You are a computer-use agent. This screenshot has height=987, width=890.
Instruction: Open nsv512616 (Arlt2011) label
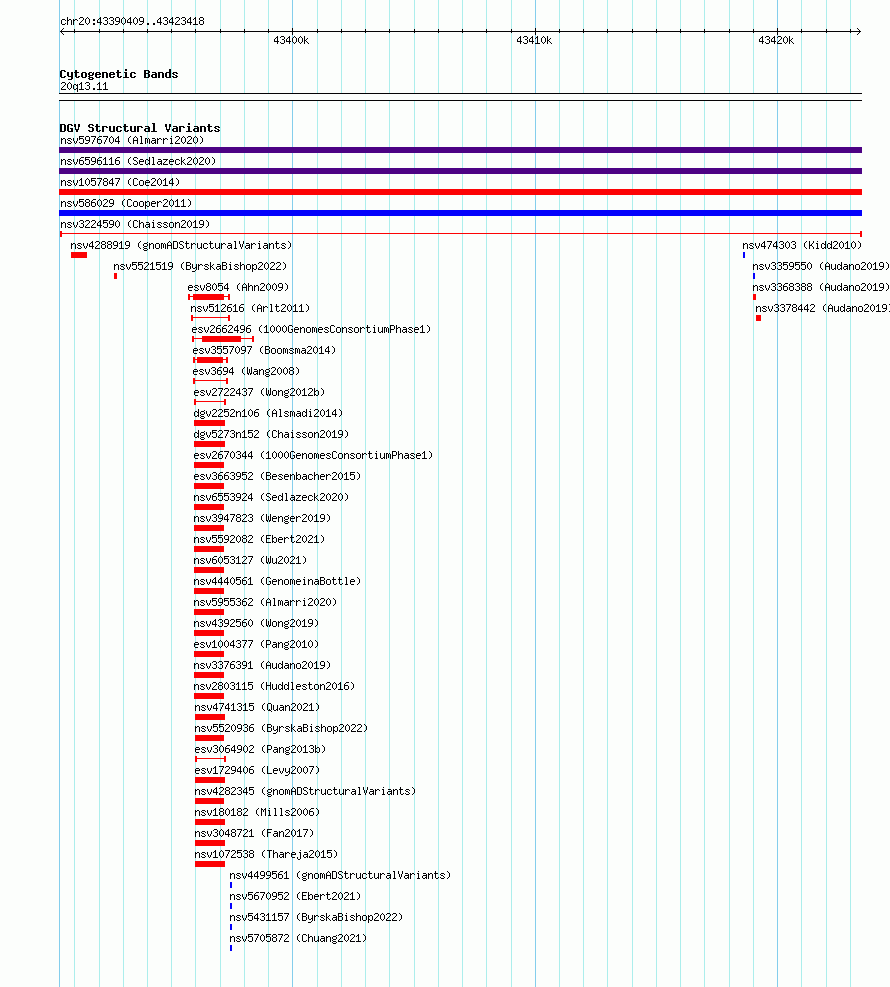tap(251, 308)
